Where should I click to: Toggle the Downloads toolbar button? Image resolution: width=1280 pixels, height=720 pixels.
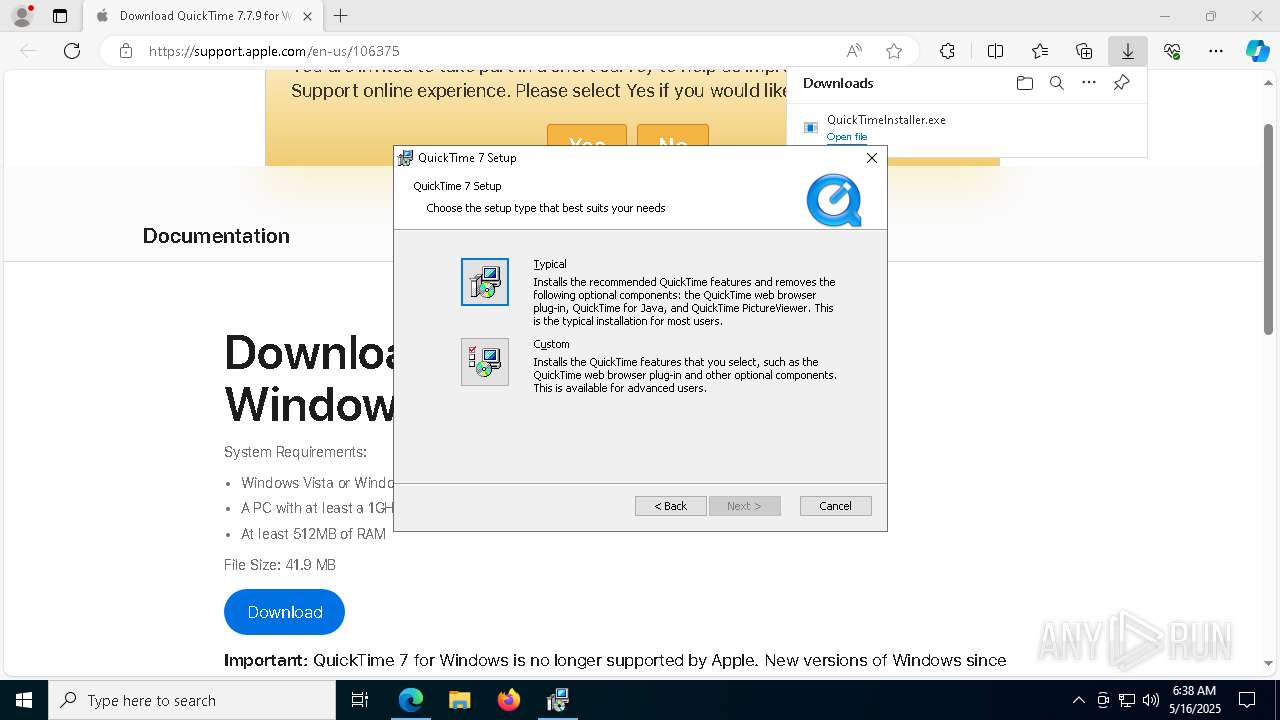pos(1127,51)
